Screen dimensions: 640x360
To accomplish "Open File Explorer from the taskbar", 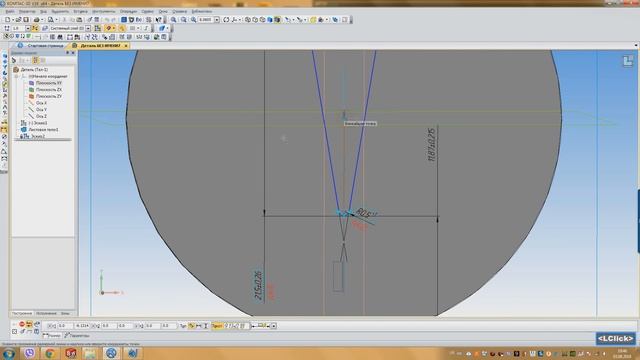I will pos(90,353).
